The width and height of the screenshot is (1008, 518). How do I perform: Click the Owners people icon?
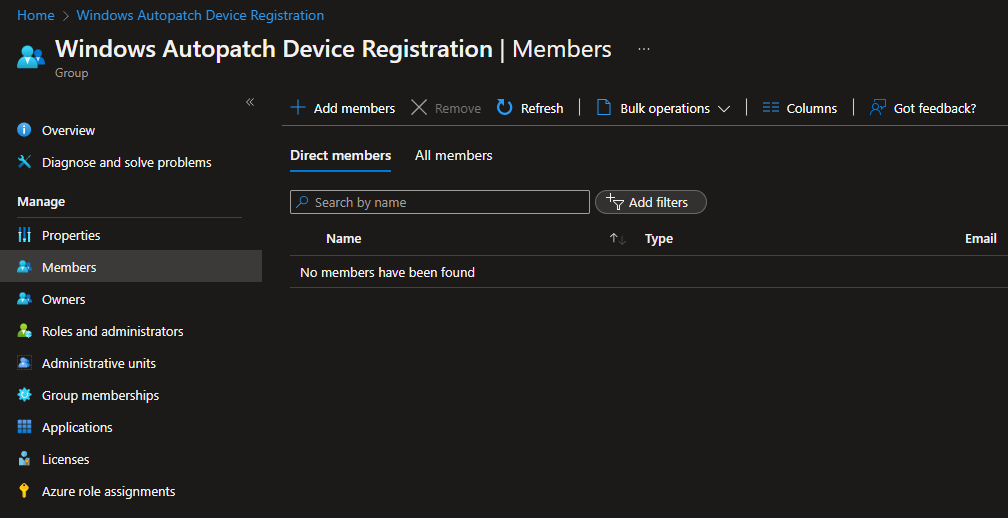[x=24, y=299]
